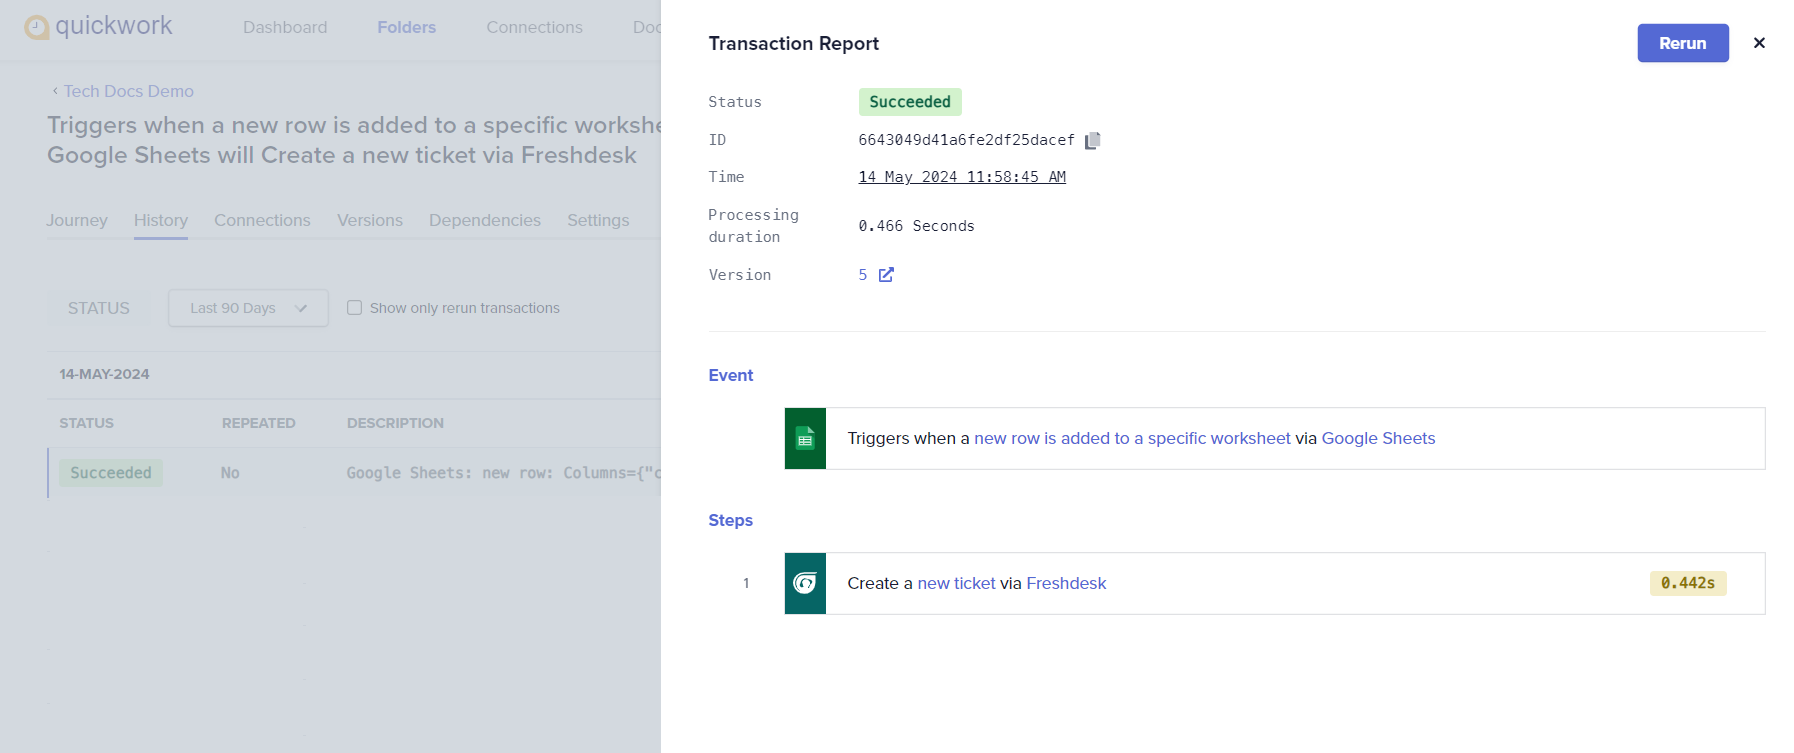Image resolution: width=1794 pixels, height=753 pixels.
Task: Click the DESCRIPTION column header
Action: [395, 423]
